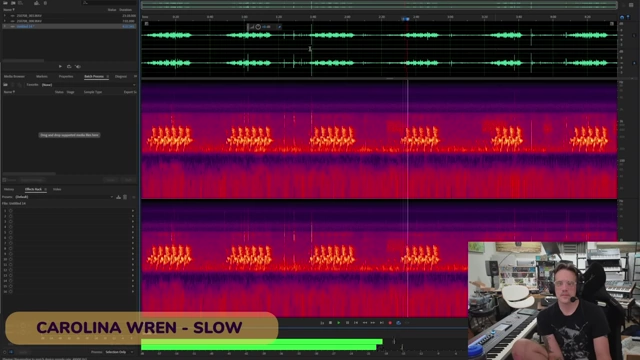This screenshot has width=640, height=360.
Task: Click the Files panel search field
Action: [x=108, y=3]
